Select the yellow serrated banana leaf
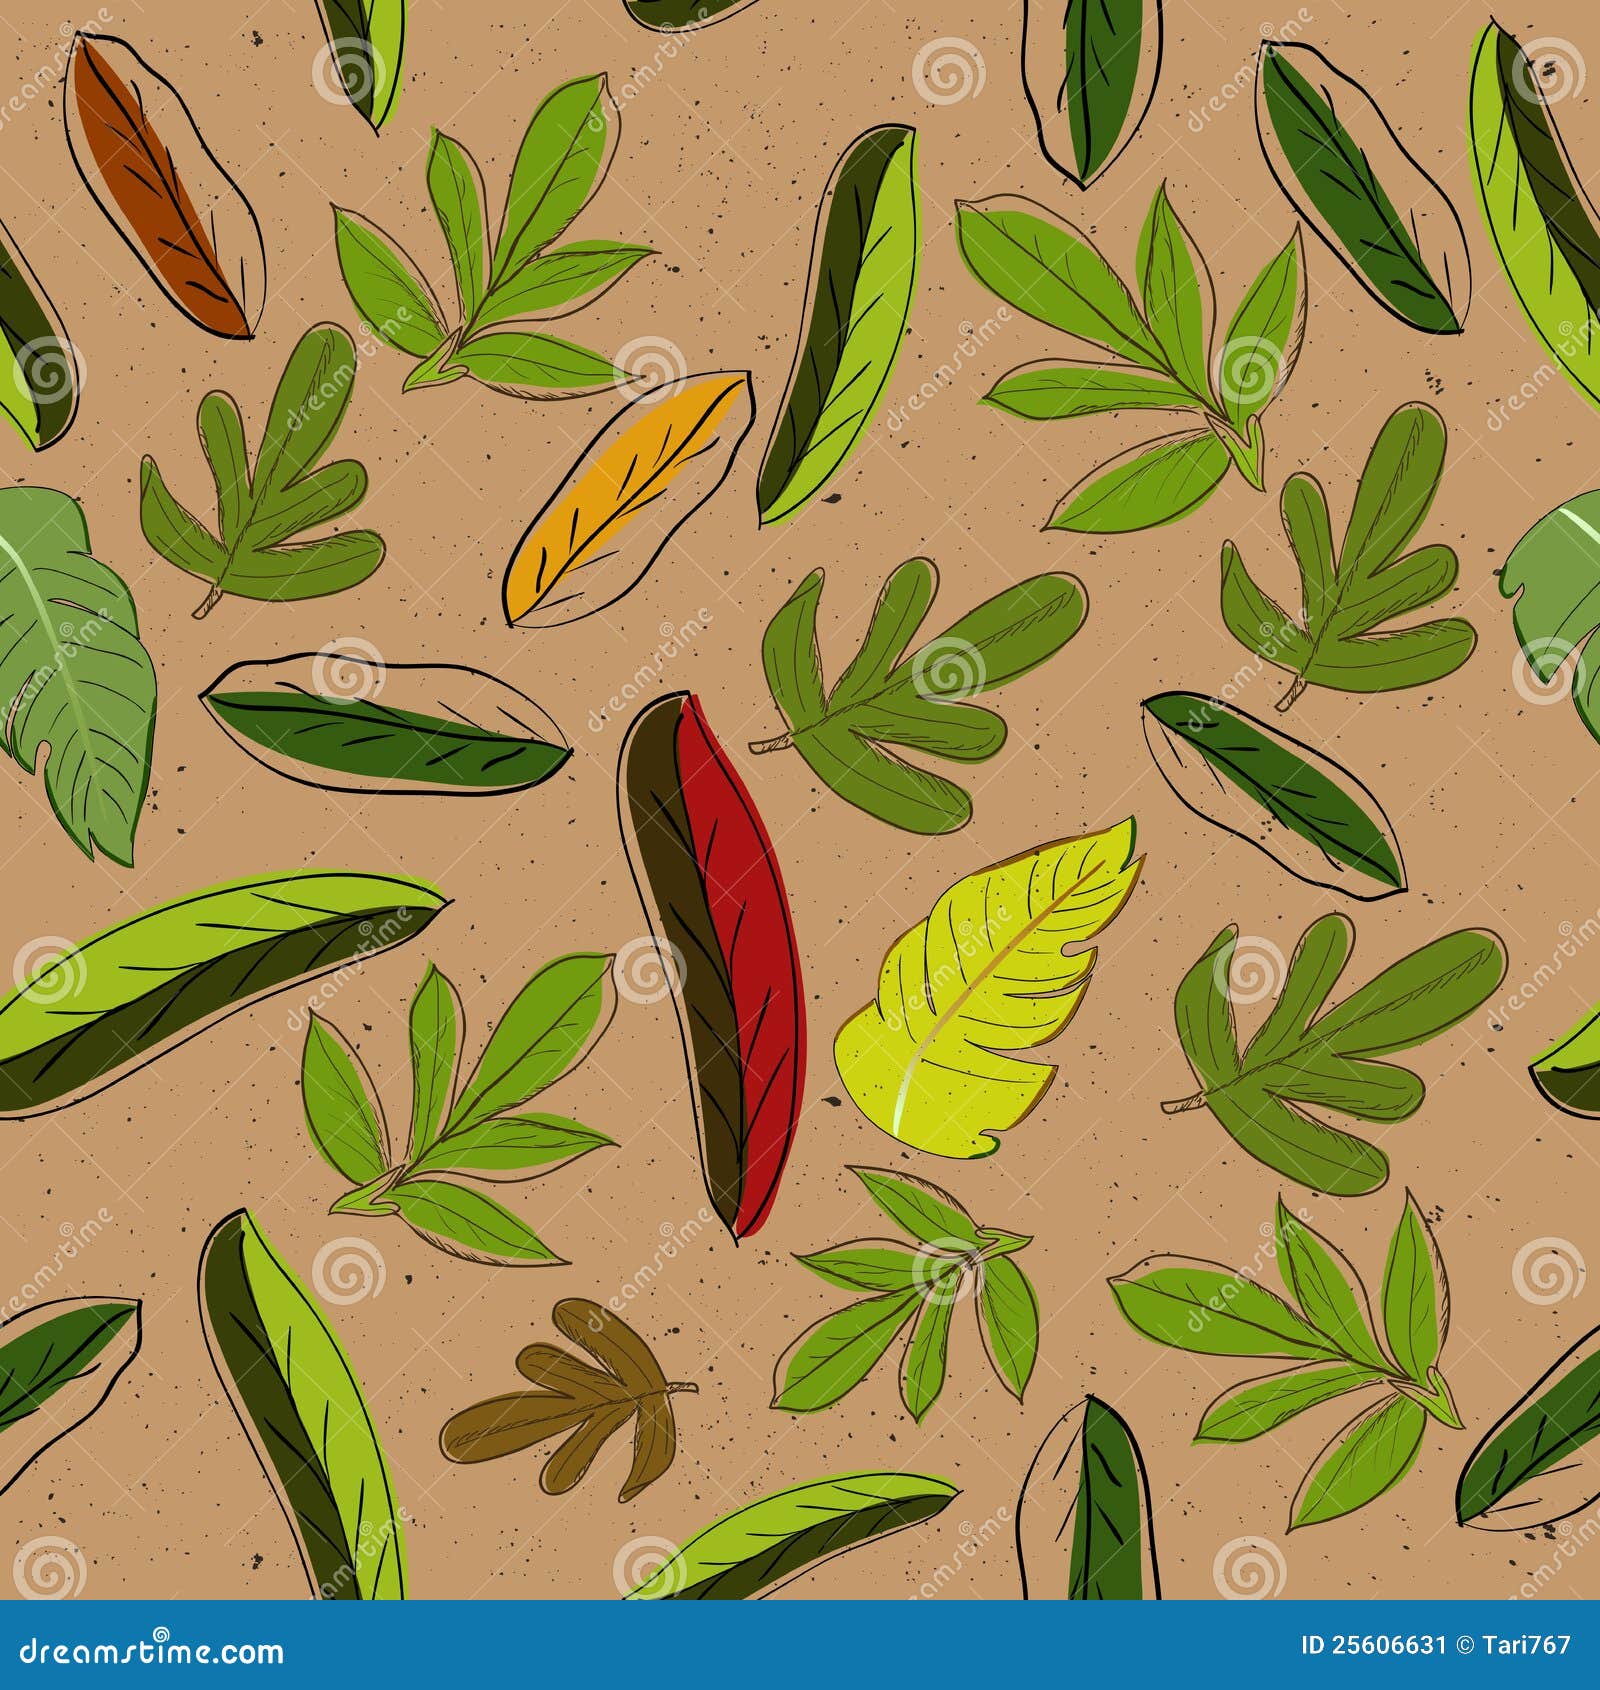The image size is (1600, 1690). pos(985,990)
